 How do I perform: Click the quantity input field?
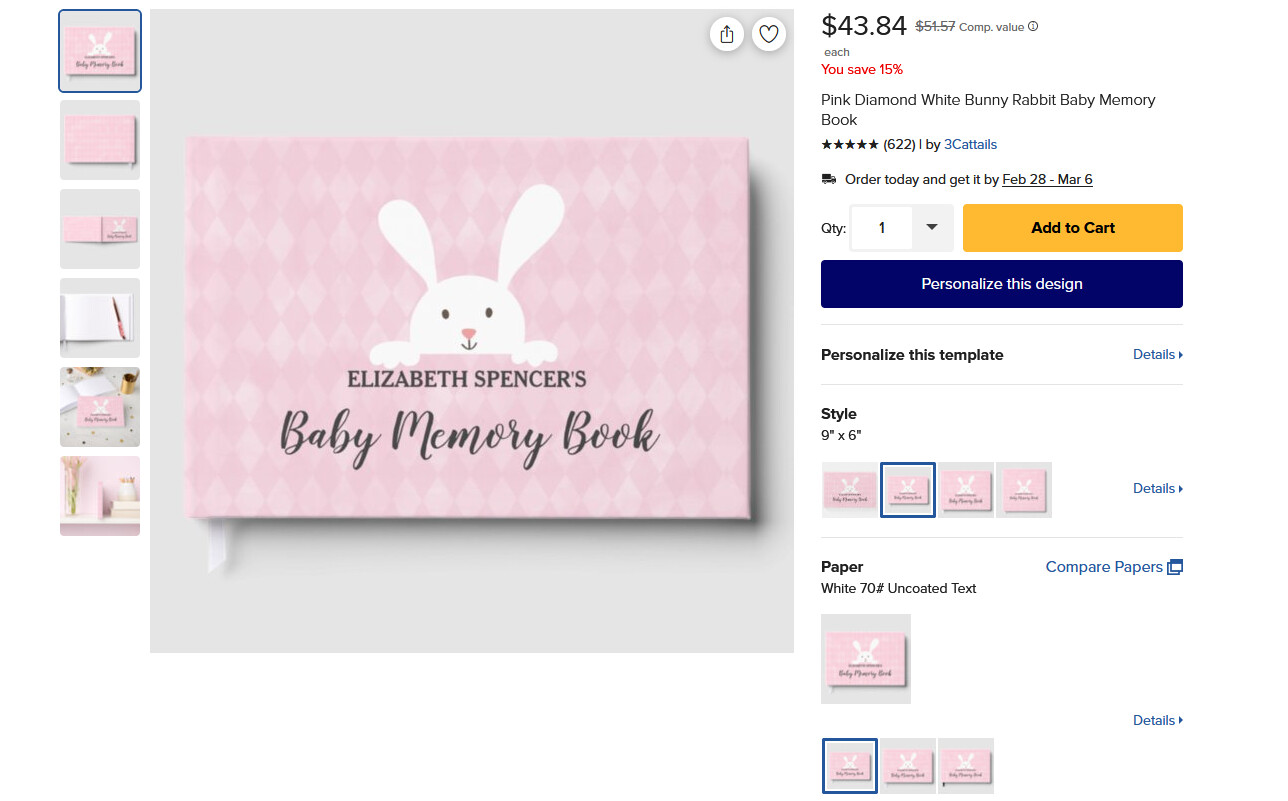click(881, 228)
